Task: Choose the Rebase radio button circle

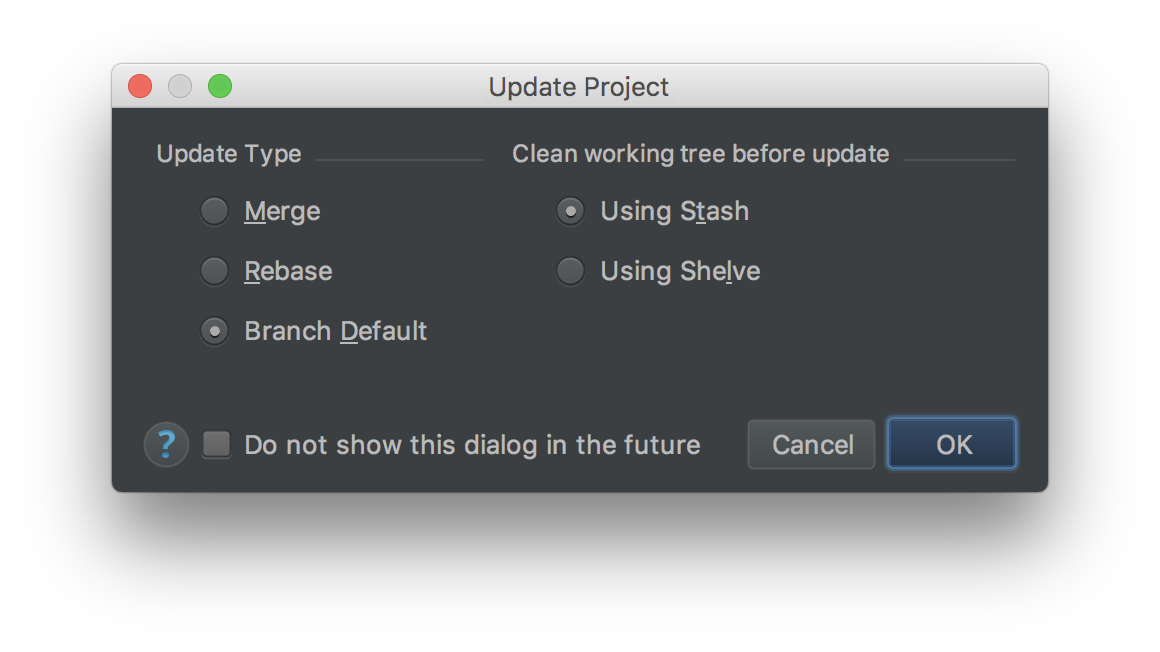Action: pyautogui.click(x=215, y=271)
